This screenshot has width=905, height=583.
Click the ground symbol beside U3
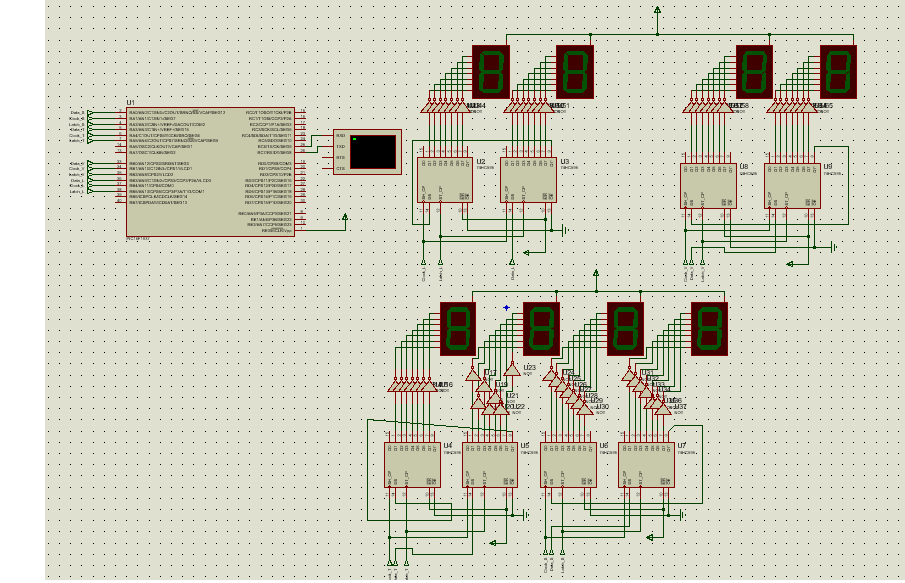pos(566,230)
